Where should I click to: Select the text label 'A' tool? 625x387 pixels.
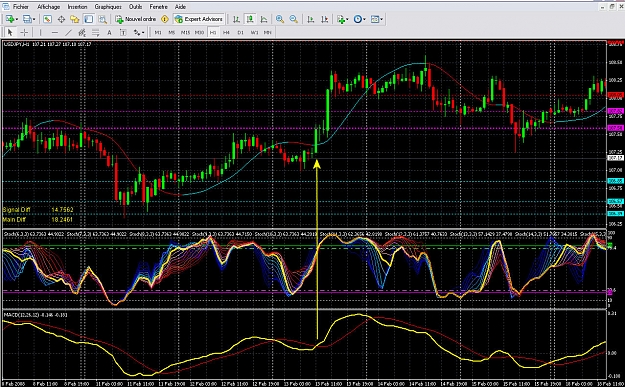coord(109,32)
